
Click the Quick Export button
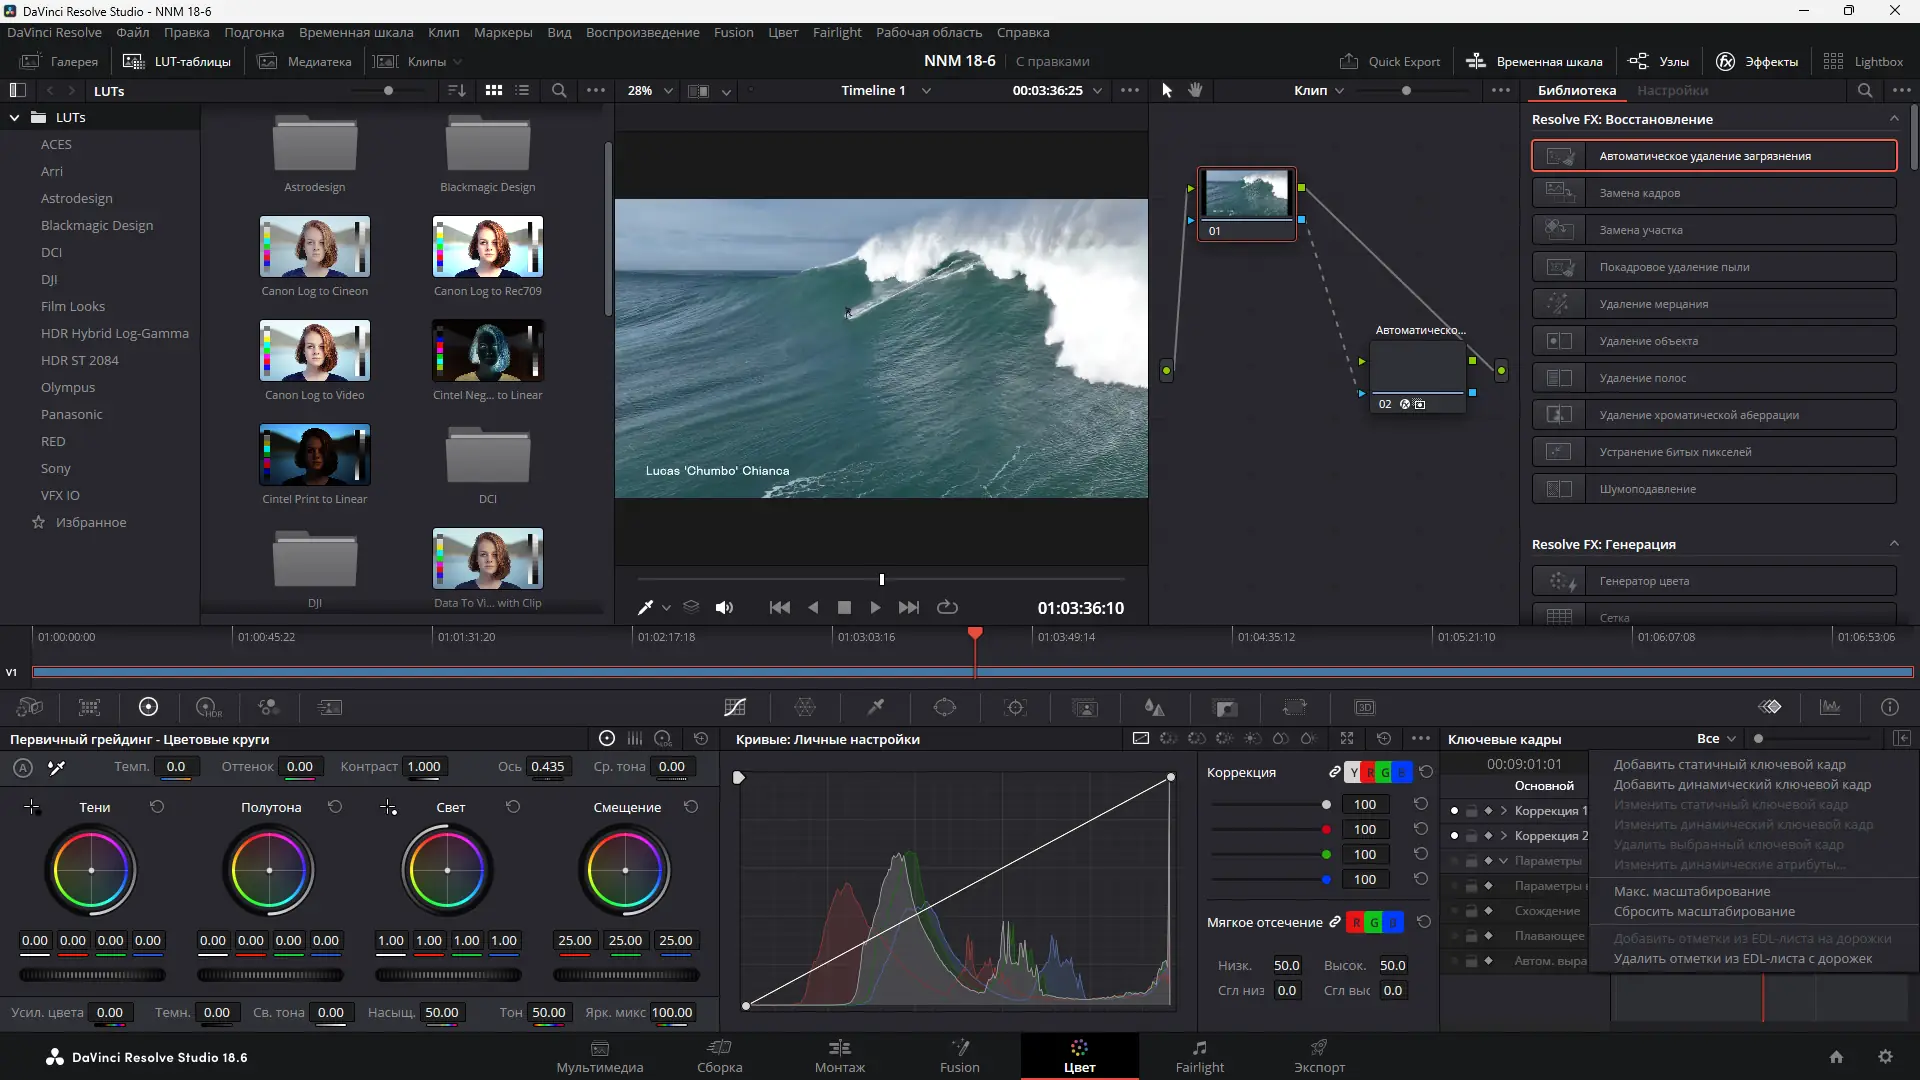(x=1390, y=61)
